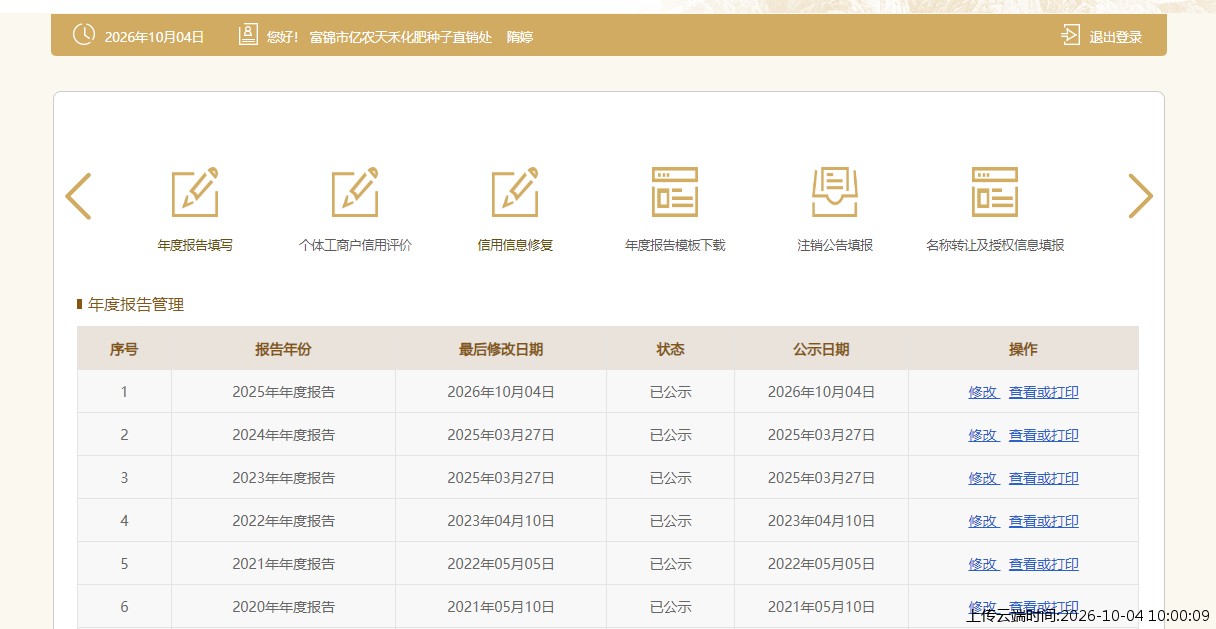1216x629 pixels.
Task: Open the 年度报告模板下载 icon
Action: [675, 192]
